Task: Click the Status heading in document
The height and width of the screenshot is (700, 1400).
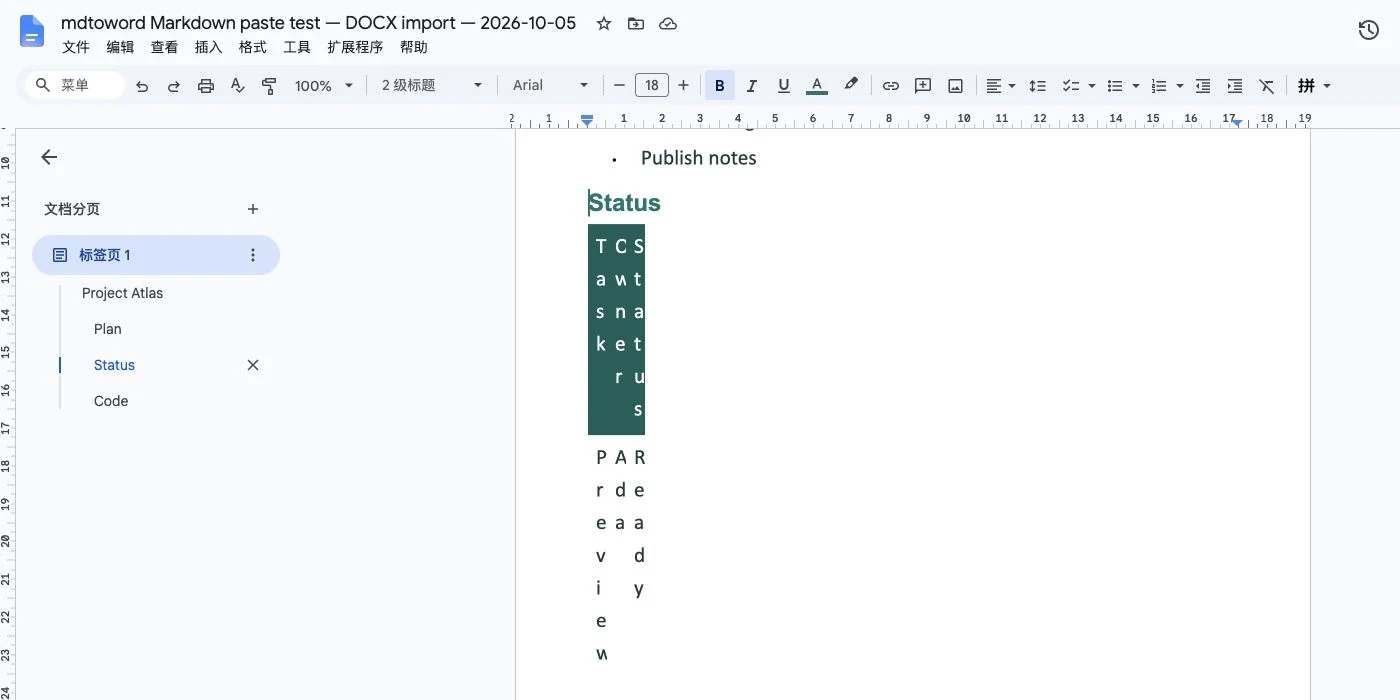Action: coord(624,203)
